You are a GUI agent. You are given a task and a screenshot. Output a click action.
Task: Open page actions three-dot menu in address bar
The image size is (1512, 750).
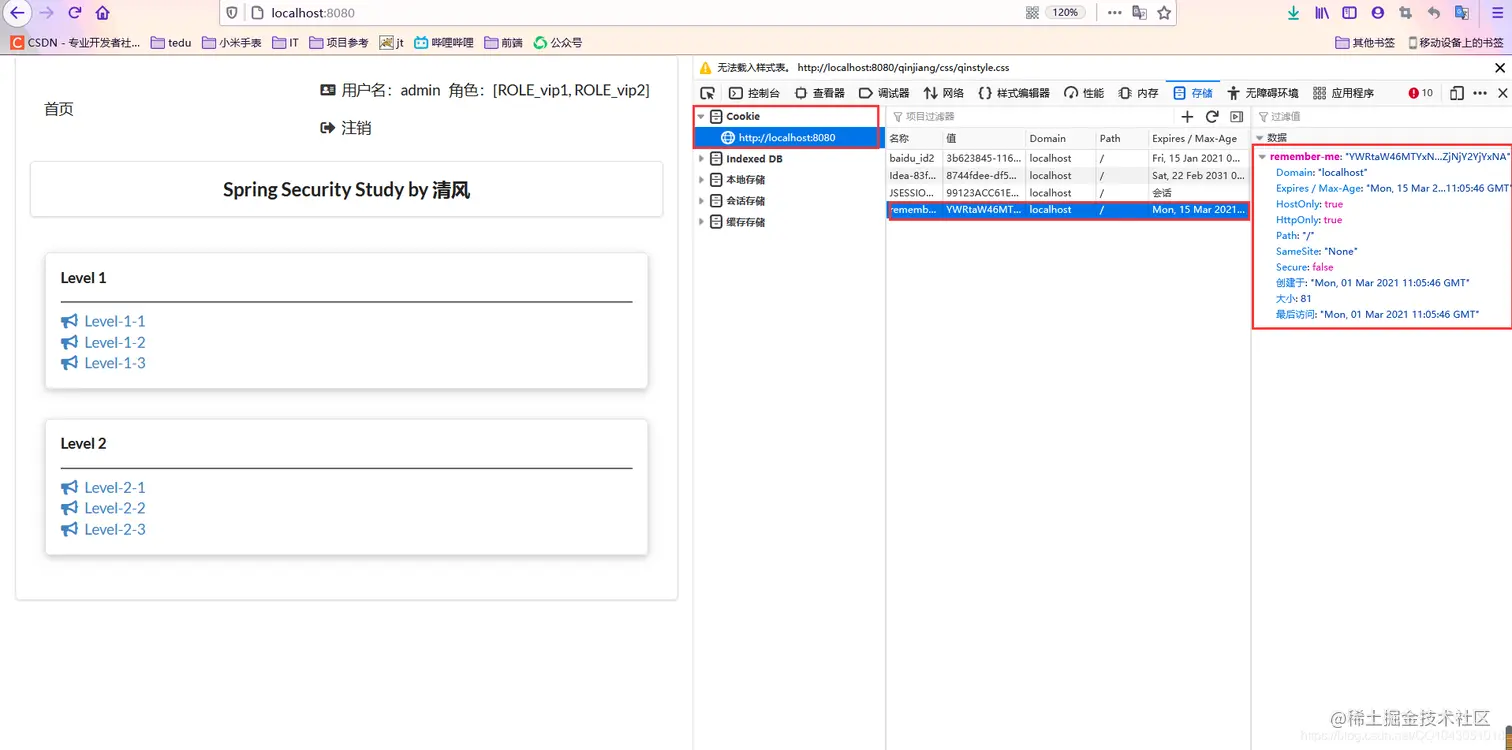1114,13
